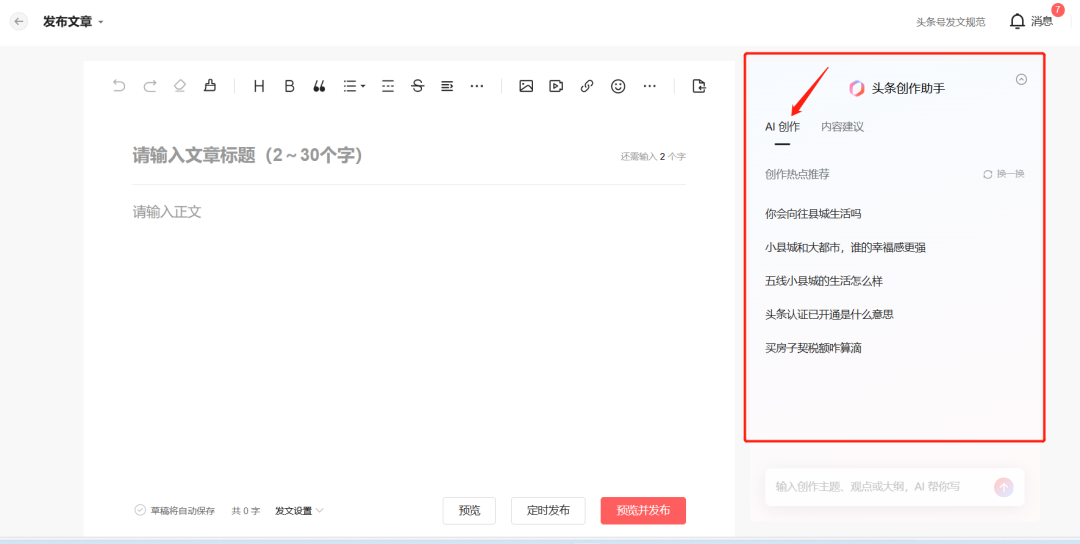Open more formatting options ellipsis
Image resolution: width=1080 pixels, height=544 pixels.
(477, 86)
